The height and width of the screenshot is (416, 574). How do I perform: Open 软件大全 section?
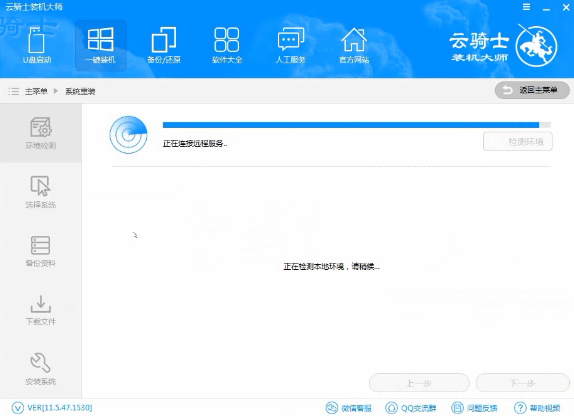coord(227,45)
